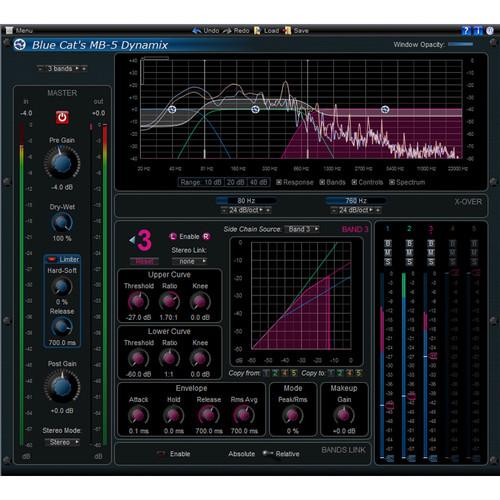This screenshot has height=500, width=500.
Task: Select Range 20 dB
Action: (236, 182)
